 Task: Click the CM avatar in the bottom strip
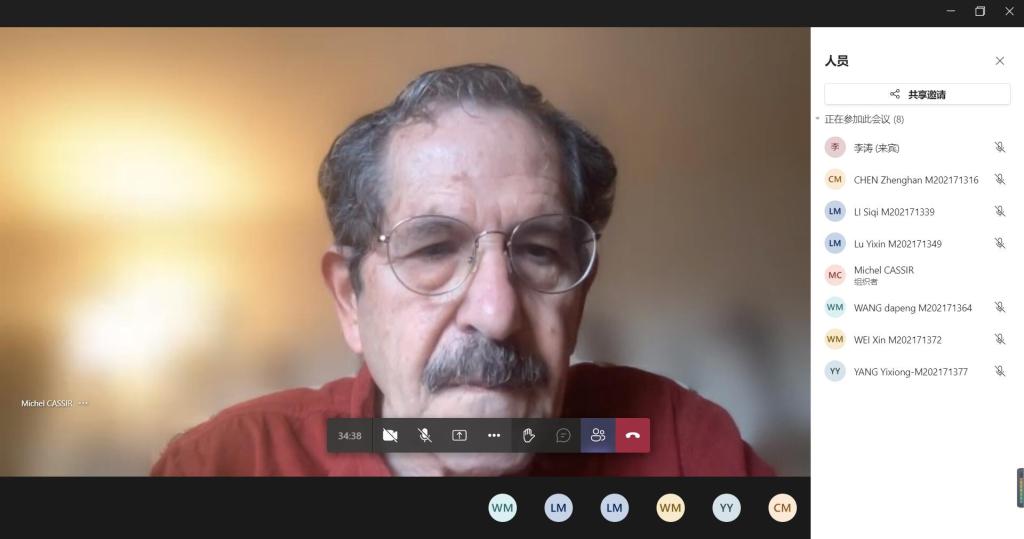(x=782, y=508)
